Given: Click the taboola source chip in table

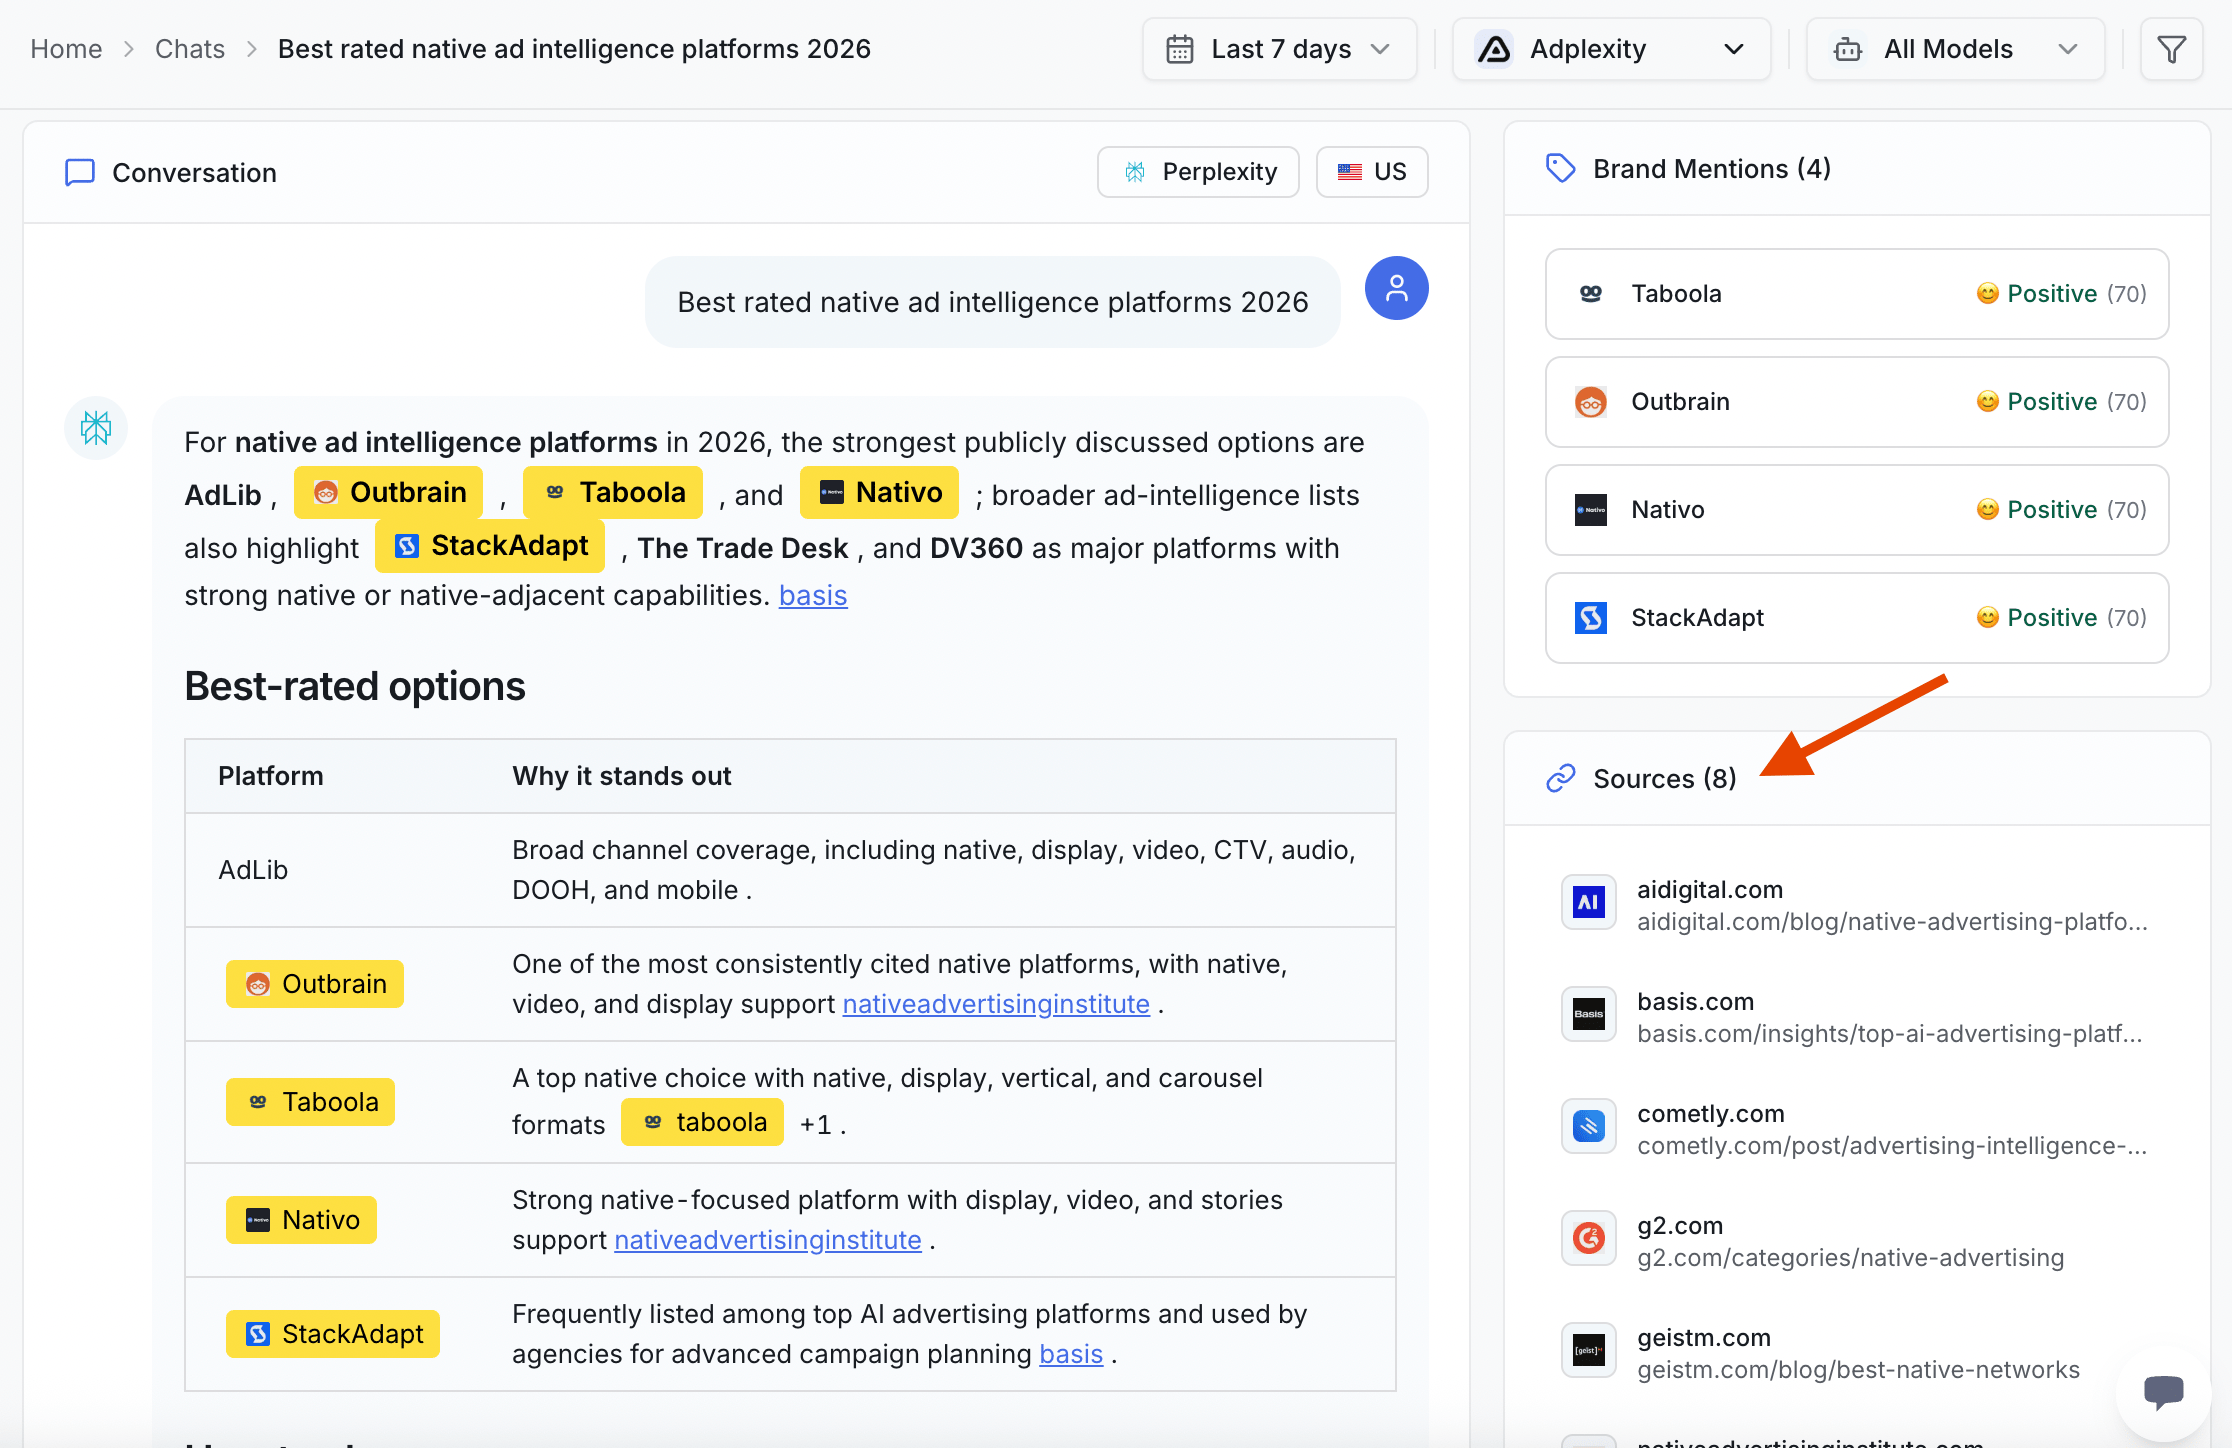Looking at the screenshot, I should point(702,1122).
